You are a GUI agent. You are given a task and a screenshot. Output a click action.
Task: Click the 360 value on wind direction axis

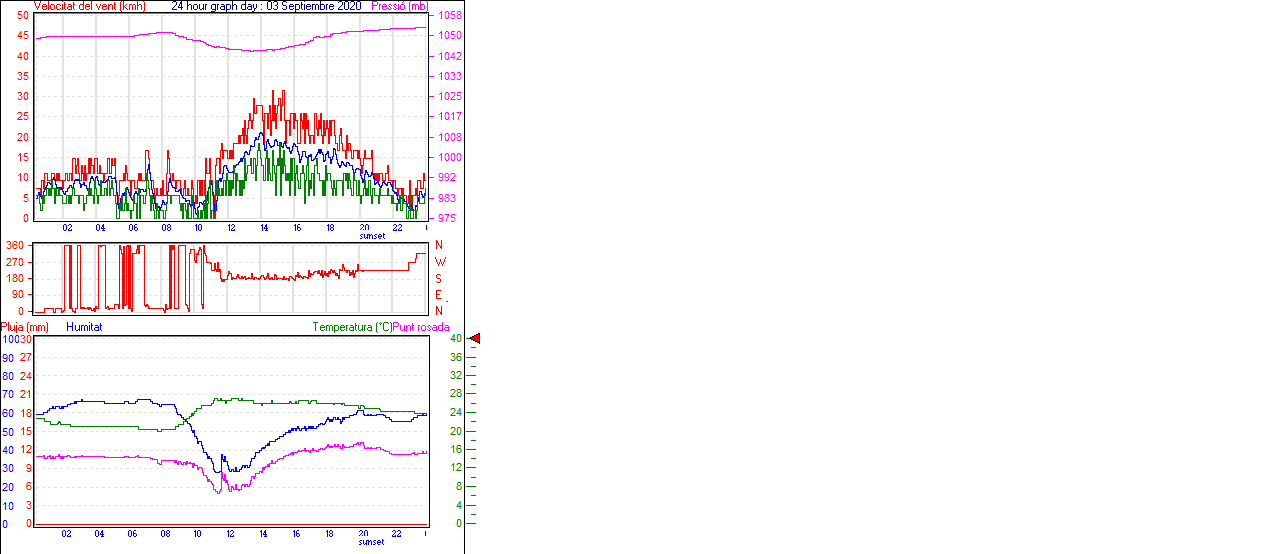(15, 245)
